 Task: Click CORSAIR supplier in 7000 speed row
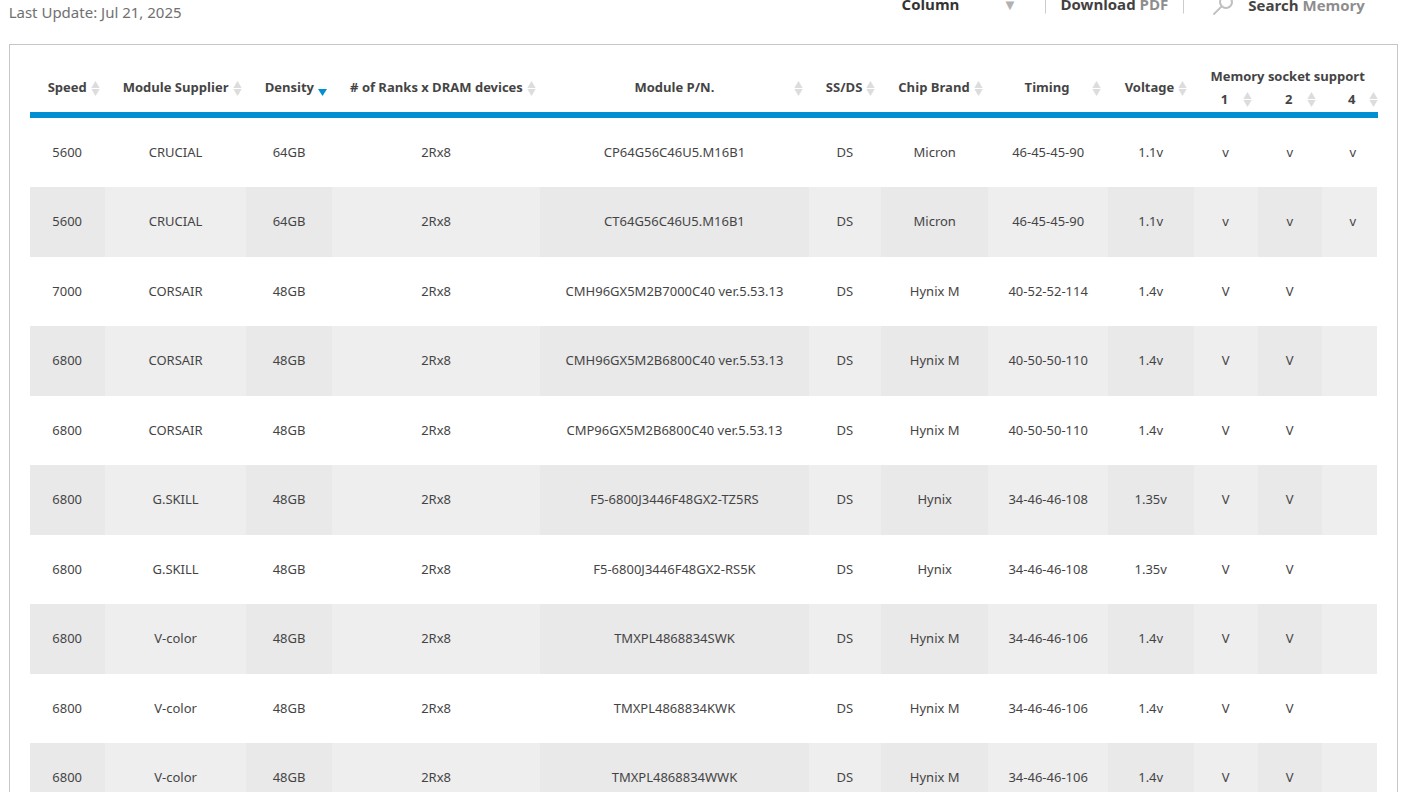175,292
